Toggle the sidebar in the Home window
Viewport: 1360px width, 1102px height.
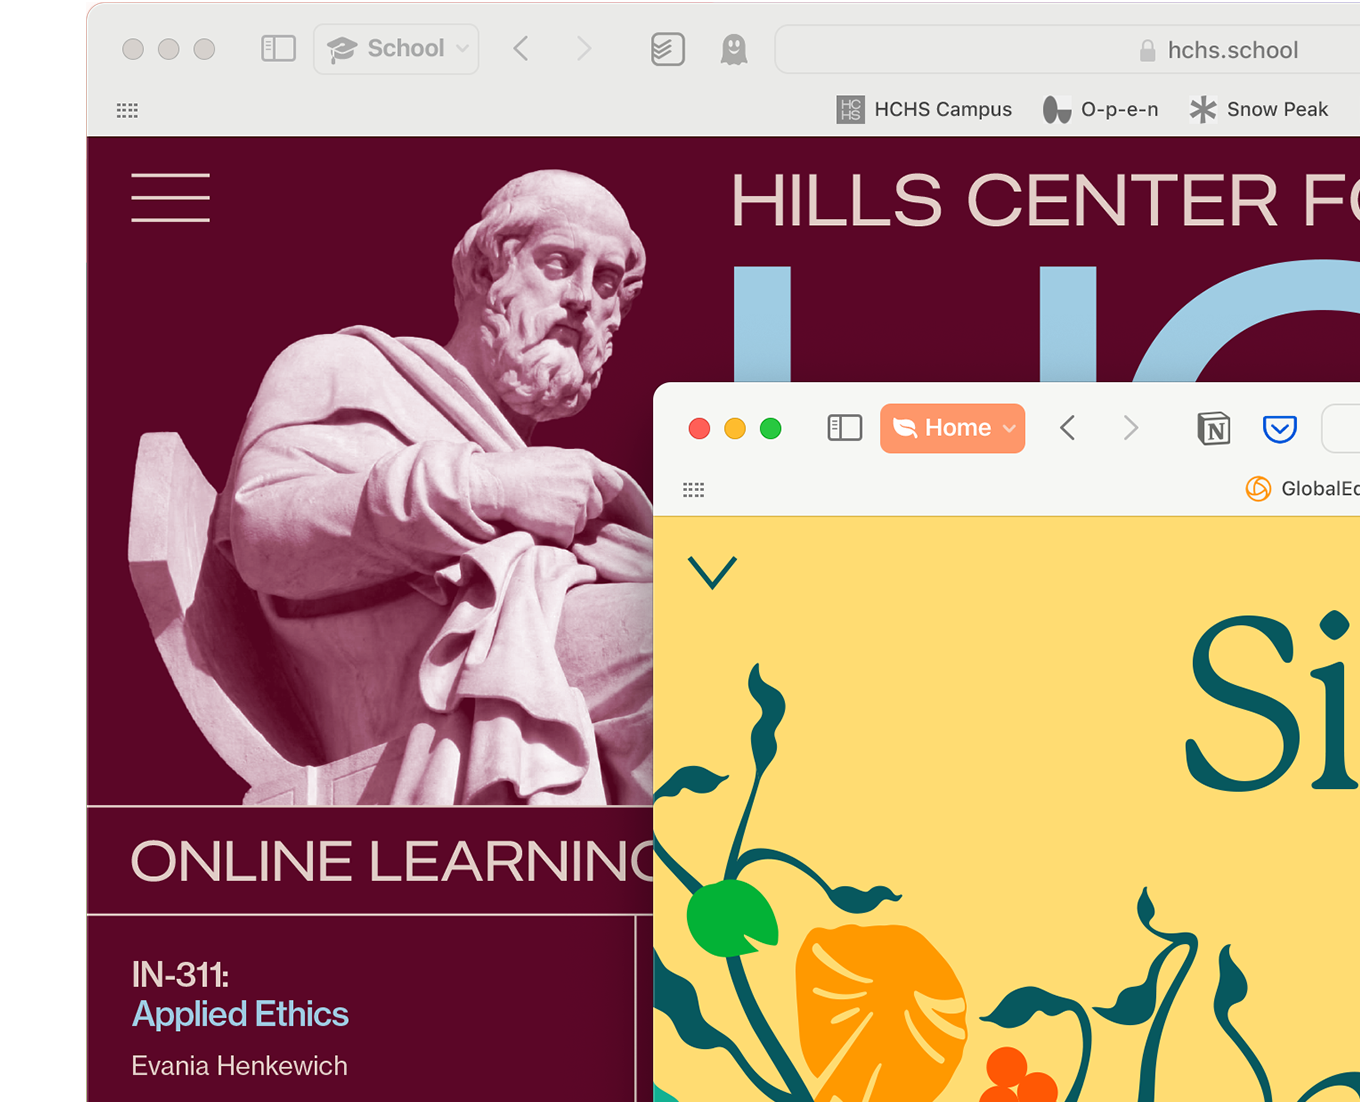(x=845, y=428)
